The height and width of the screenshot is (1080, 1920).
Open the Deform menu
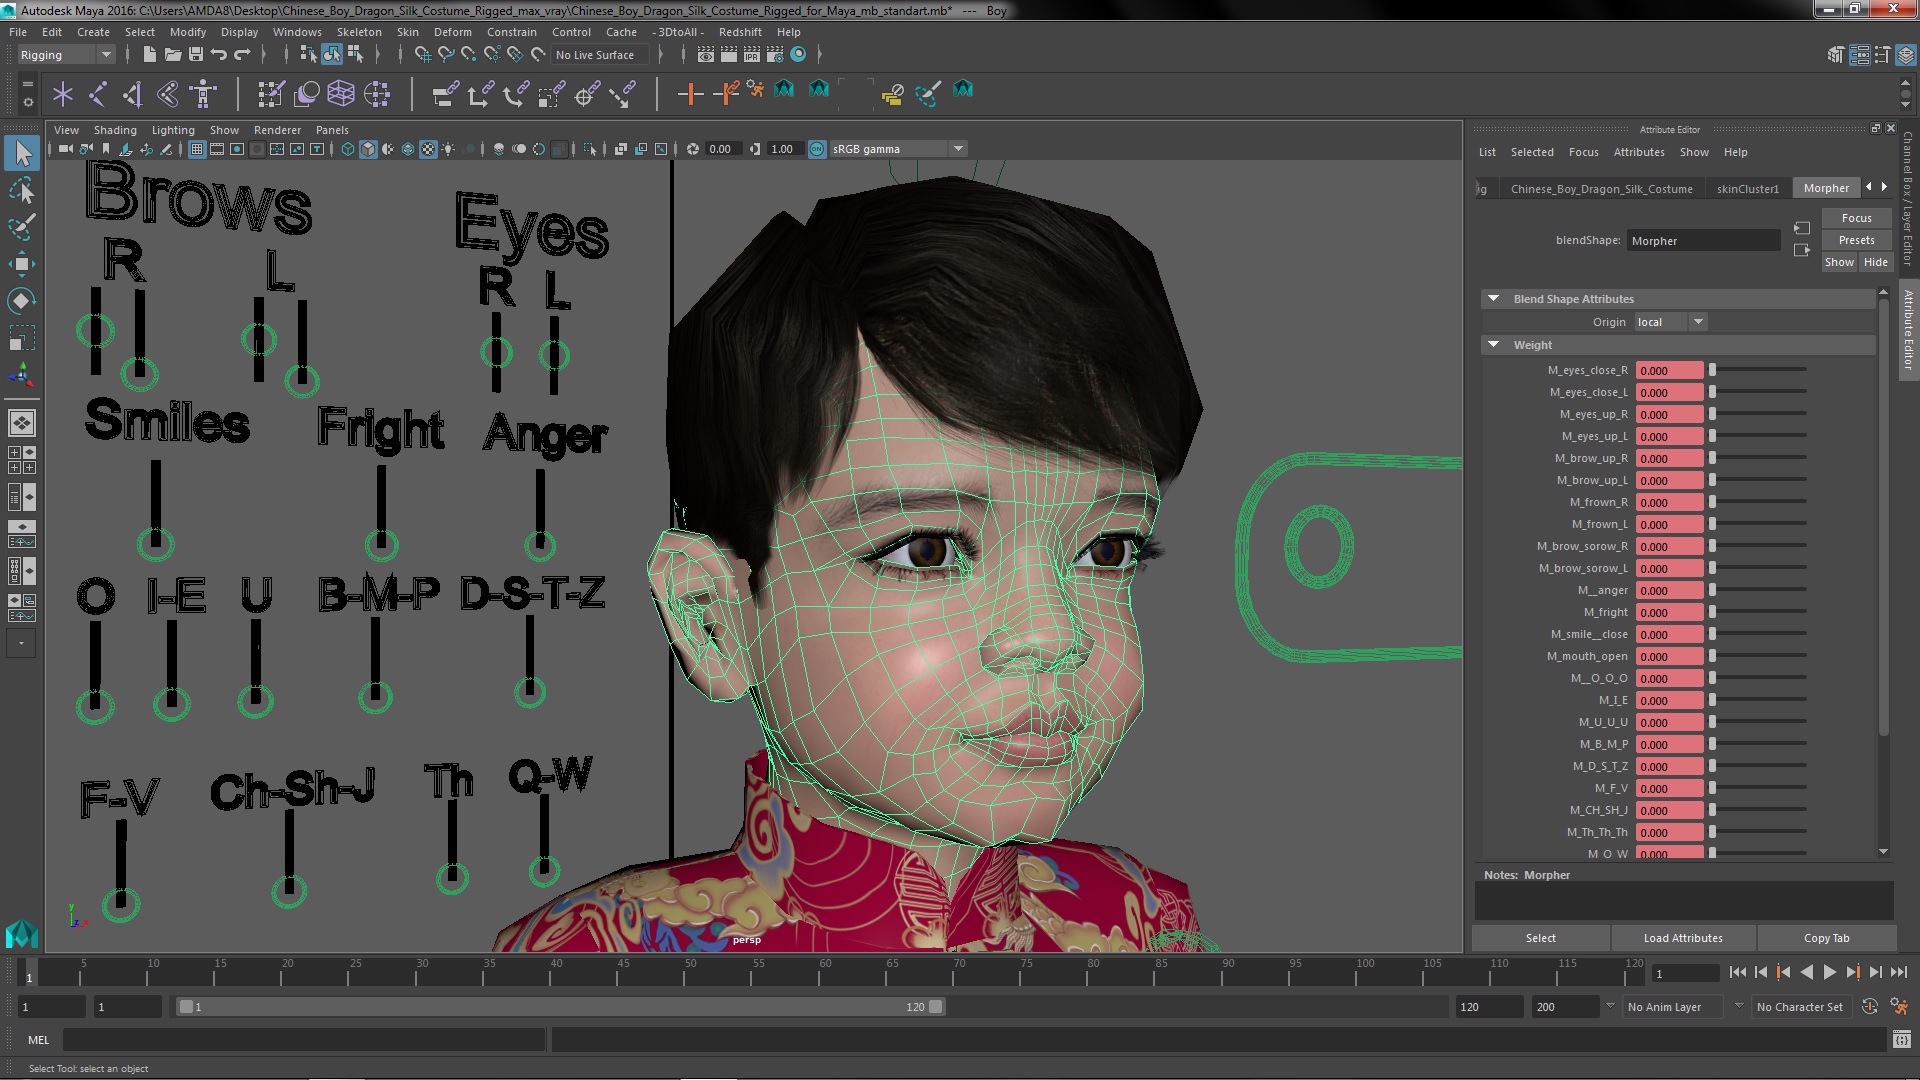coord(452,32)
